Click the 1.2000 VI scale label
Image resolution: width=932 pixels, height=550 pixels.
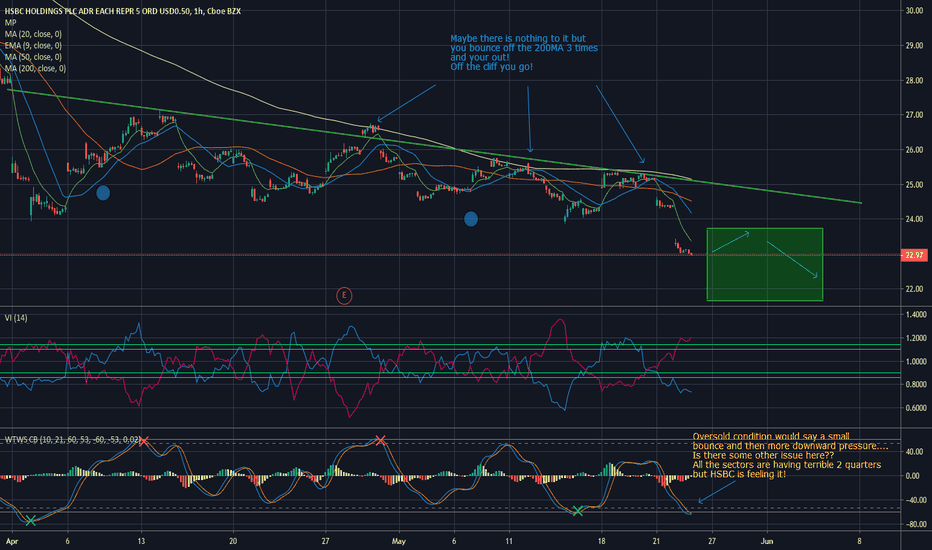point(915,338)
